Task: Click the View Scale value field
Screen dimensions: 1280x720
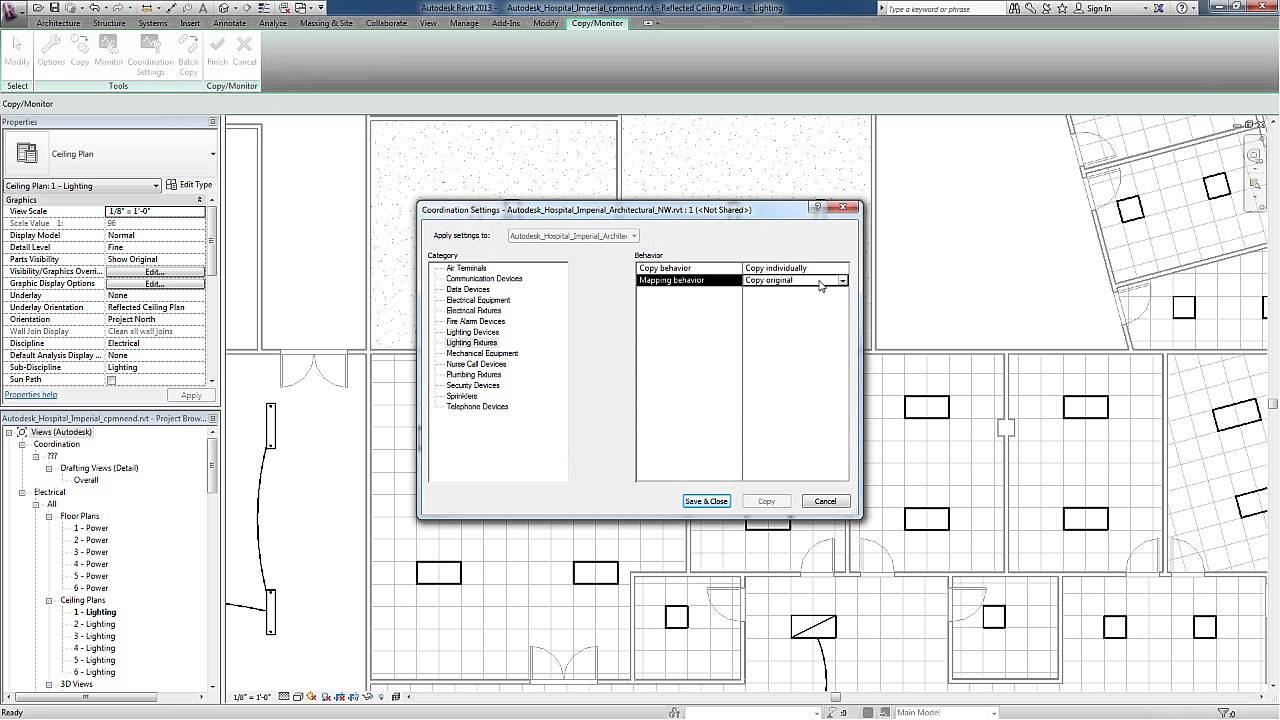Action: tap(155, 211)
